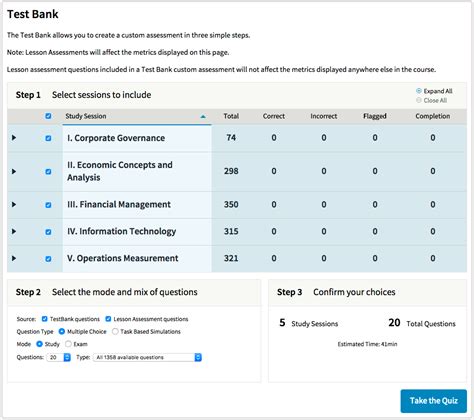The height and width of the screenshot is (420, 474).
Task: Sort by the Total column header
Action: (x=231, y=116)
